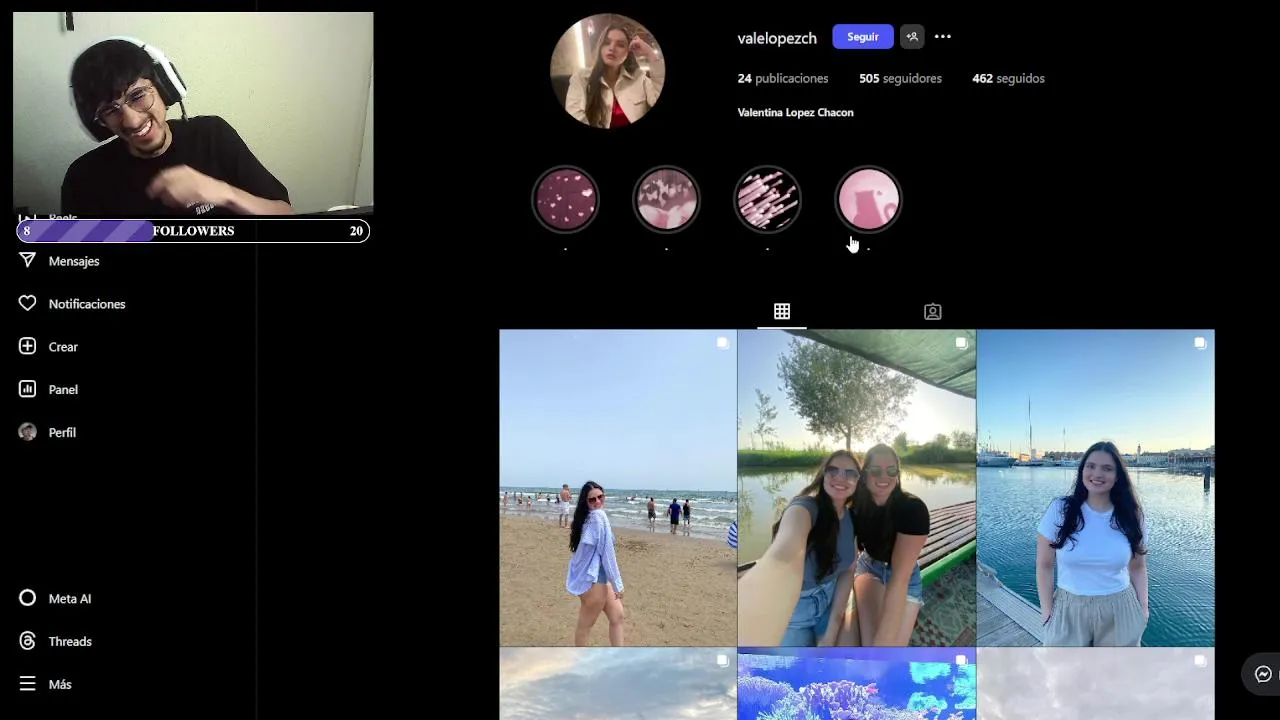Viewport: 1280px width, 720px height.
Task: Open Notificaciones heart icon
Action: point(27,304)
